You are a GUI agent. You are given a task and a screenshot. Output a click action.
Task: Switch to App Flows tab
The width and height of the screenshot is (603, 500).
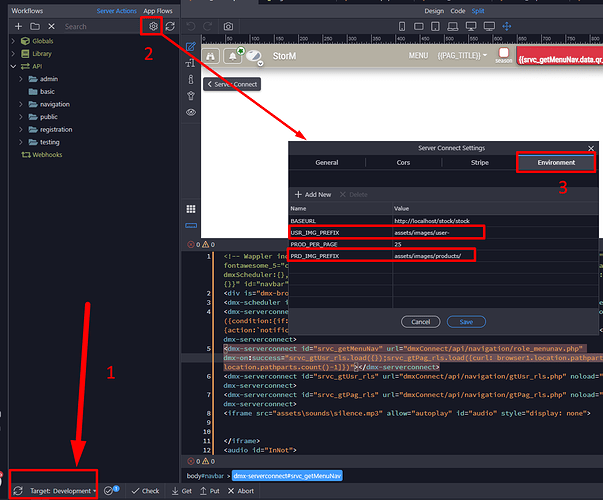[x=158, y=11]
